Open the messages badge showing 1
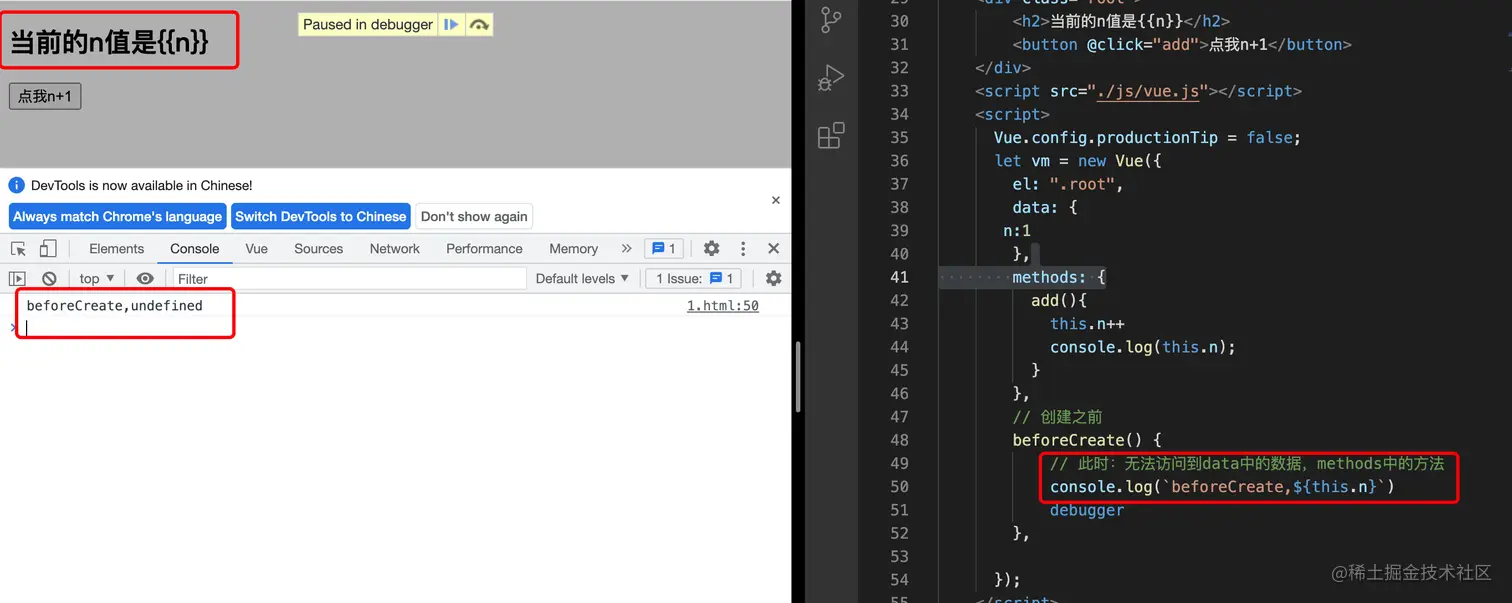This screenshot has width=1512, height=603. (x=663, y=248)
